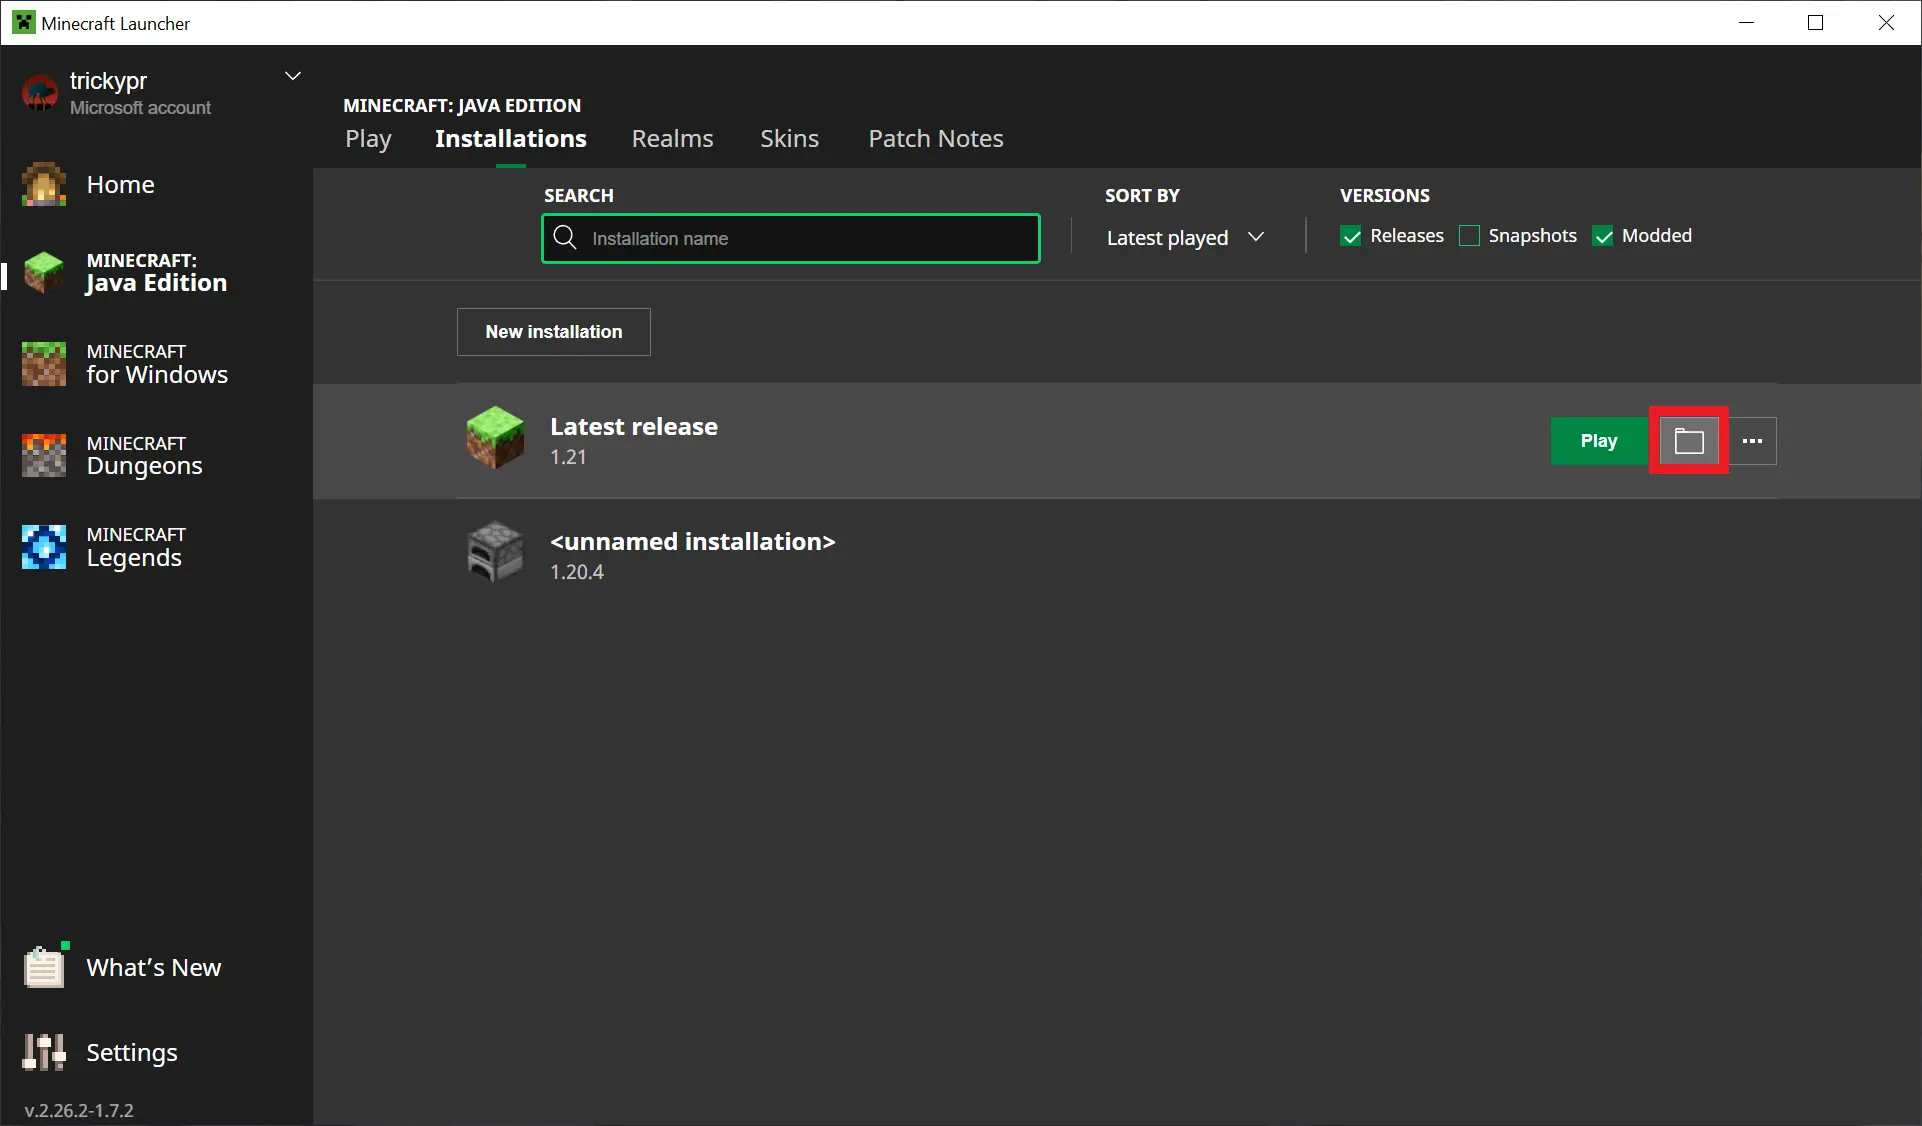Switch to the Realms tab
1922x1126 pixels.
(672, 139)
